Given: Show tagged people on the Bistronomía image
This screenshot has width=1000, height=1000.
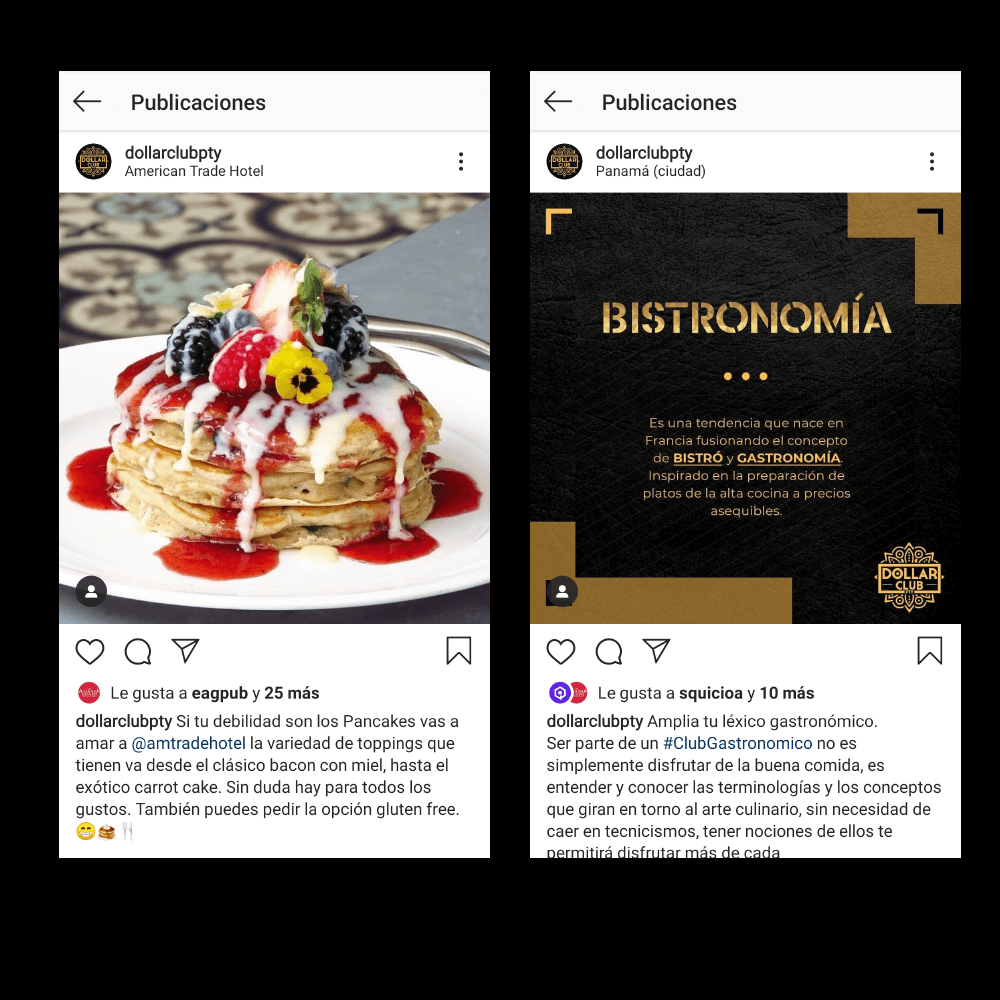Looking at the screenshot, I should click(x=562, y=591).
